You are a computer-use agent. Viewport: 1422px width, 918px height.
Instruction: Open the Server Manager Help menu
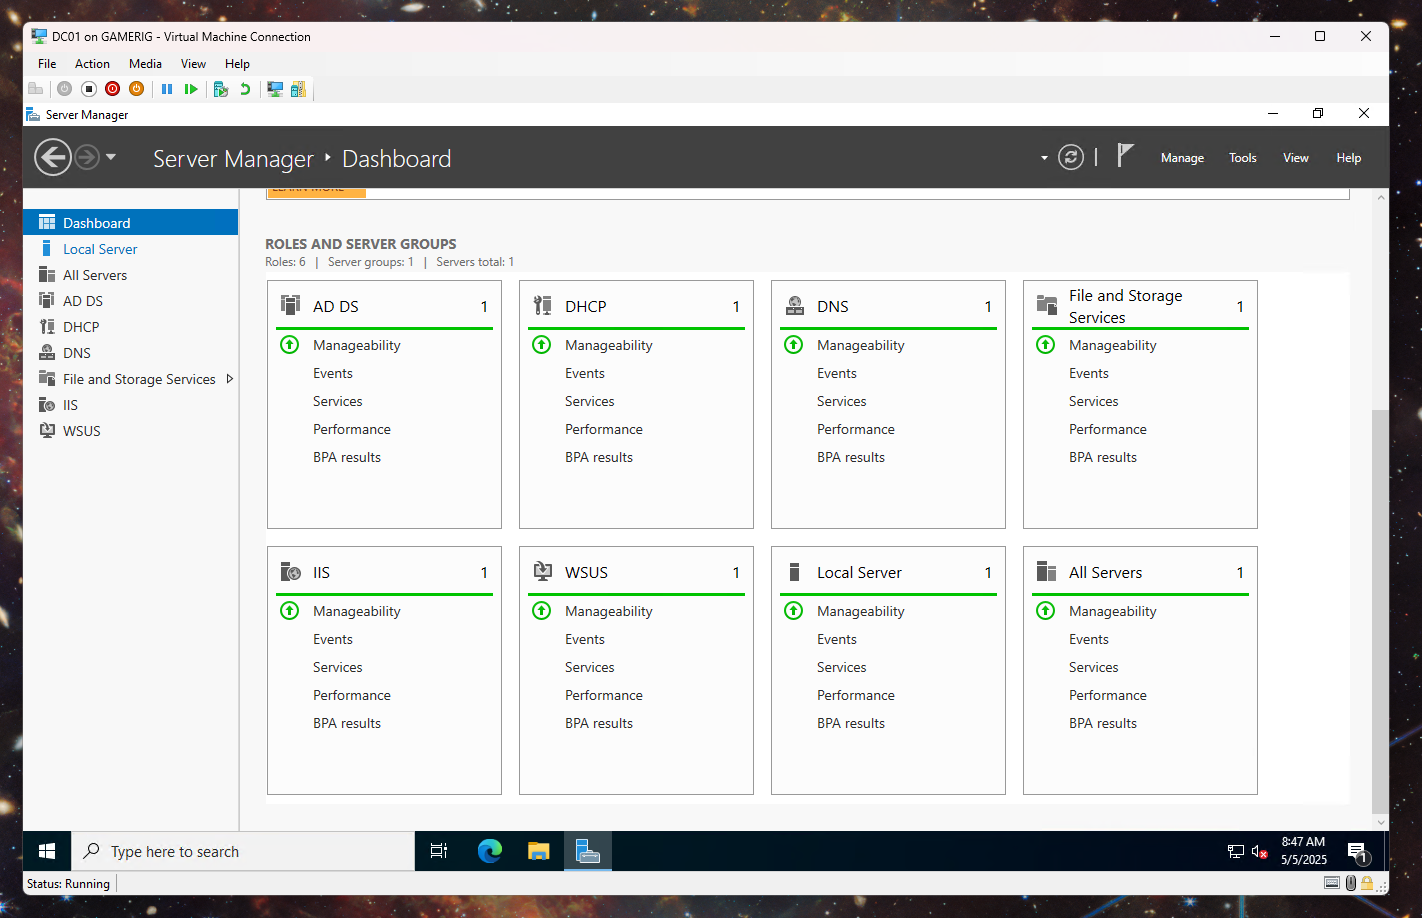1349,158
